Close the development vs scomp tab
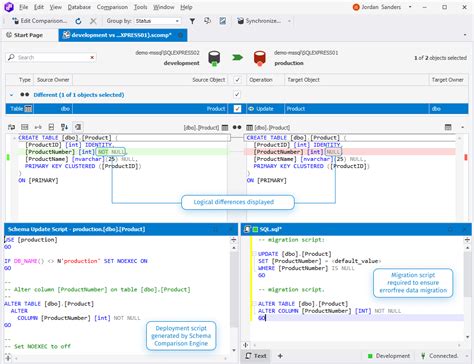Viewport: 474px width, 364px height. (x=180, y=35)
